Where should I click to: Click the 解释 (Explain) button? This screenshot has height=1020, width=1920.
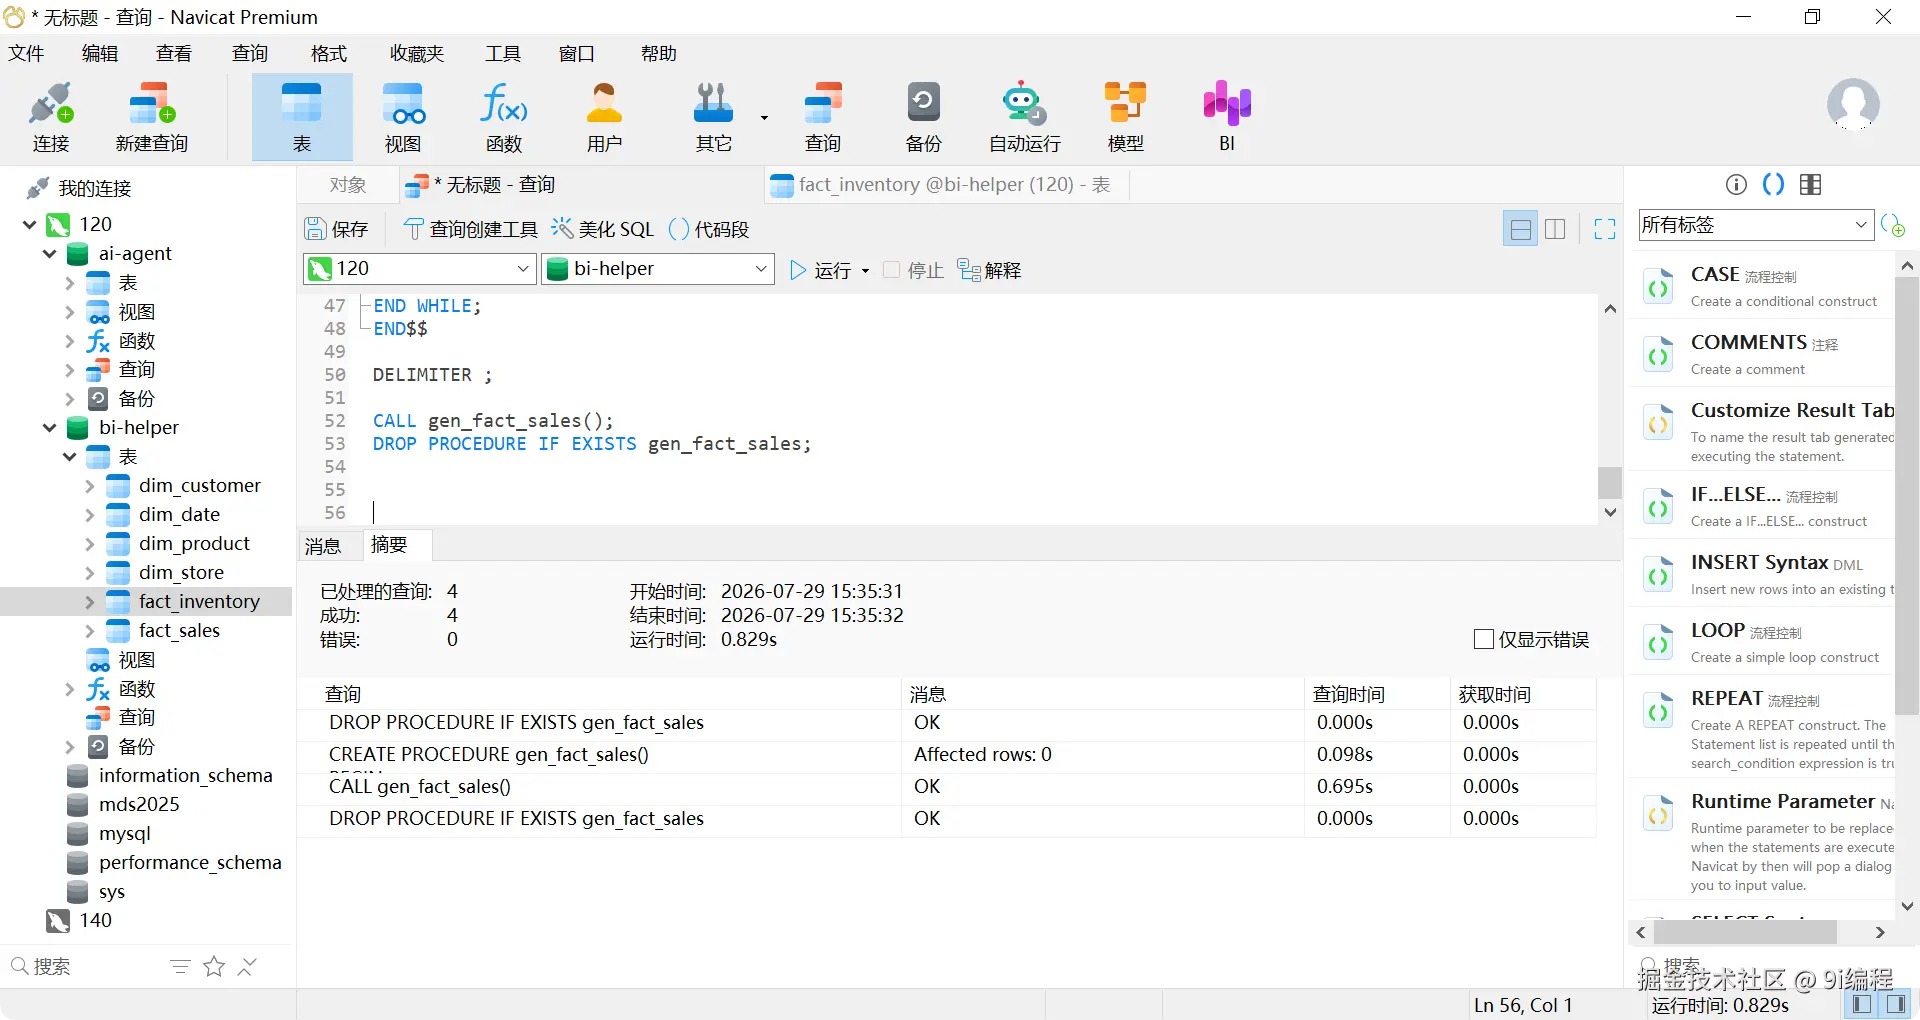[x=989, y=270]
